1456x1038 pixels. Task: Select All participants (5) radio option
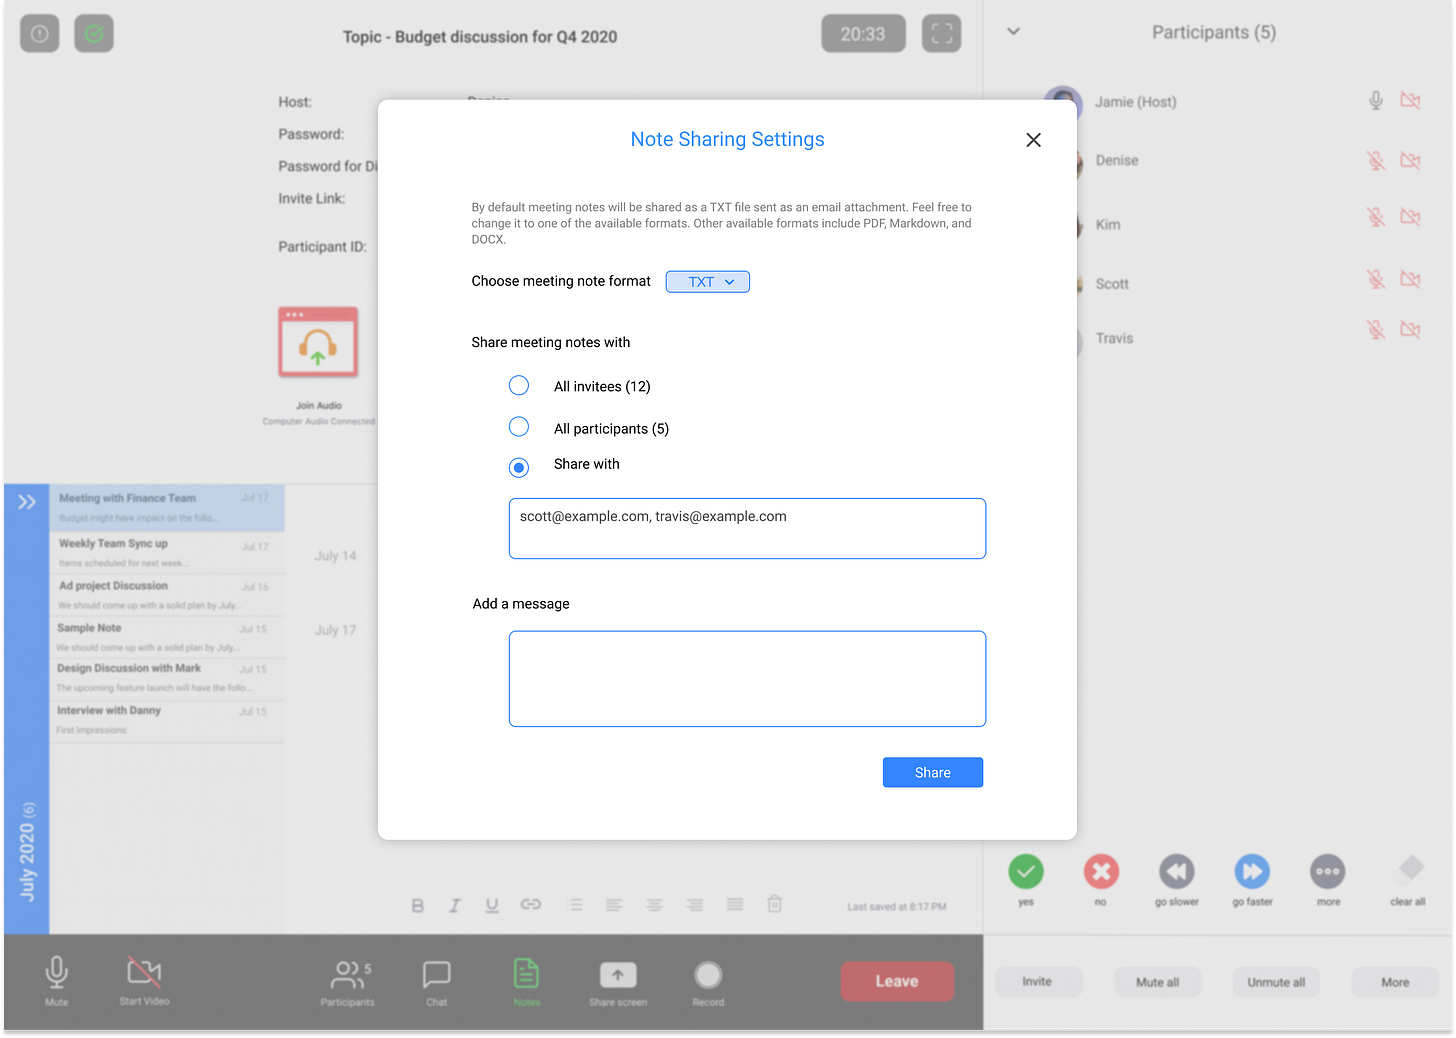point(519,427)
